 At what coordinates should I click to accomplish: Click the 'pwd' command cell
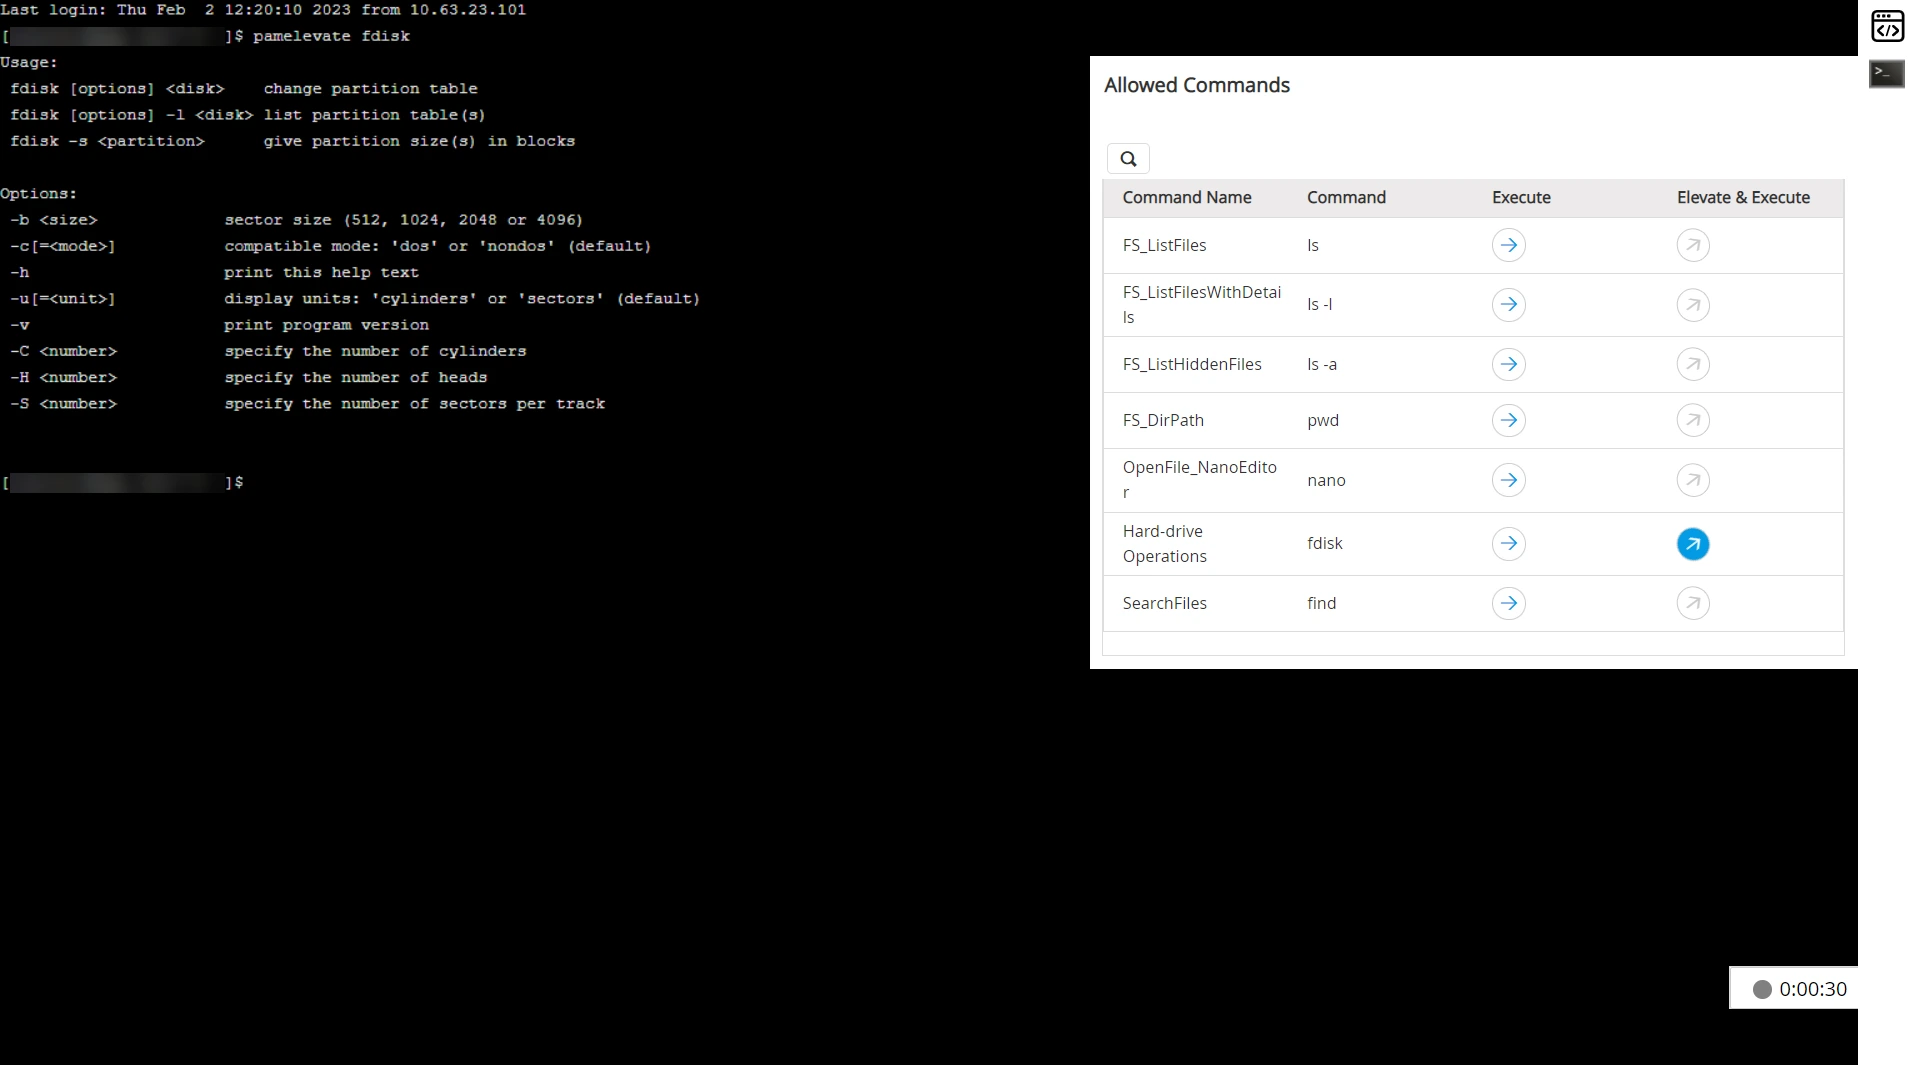point(1322,420)
